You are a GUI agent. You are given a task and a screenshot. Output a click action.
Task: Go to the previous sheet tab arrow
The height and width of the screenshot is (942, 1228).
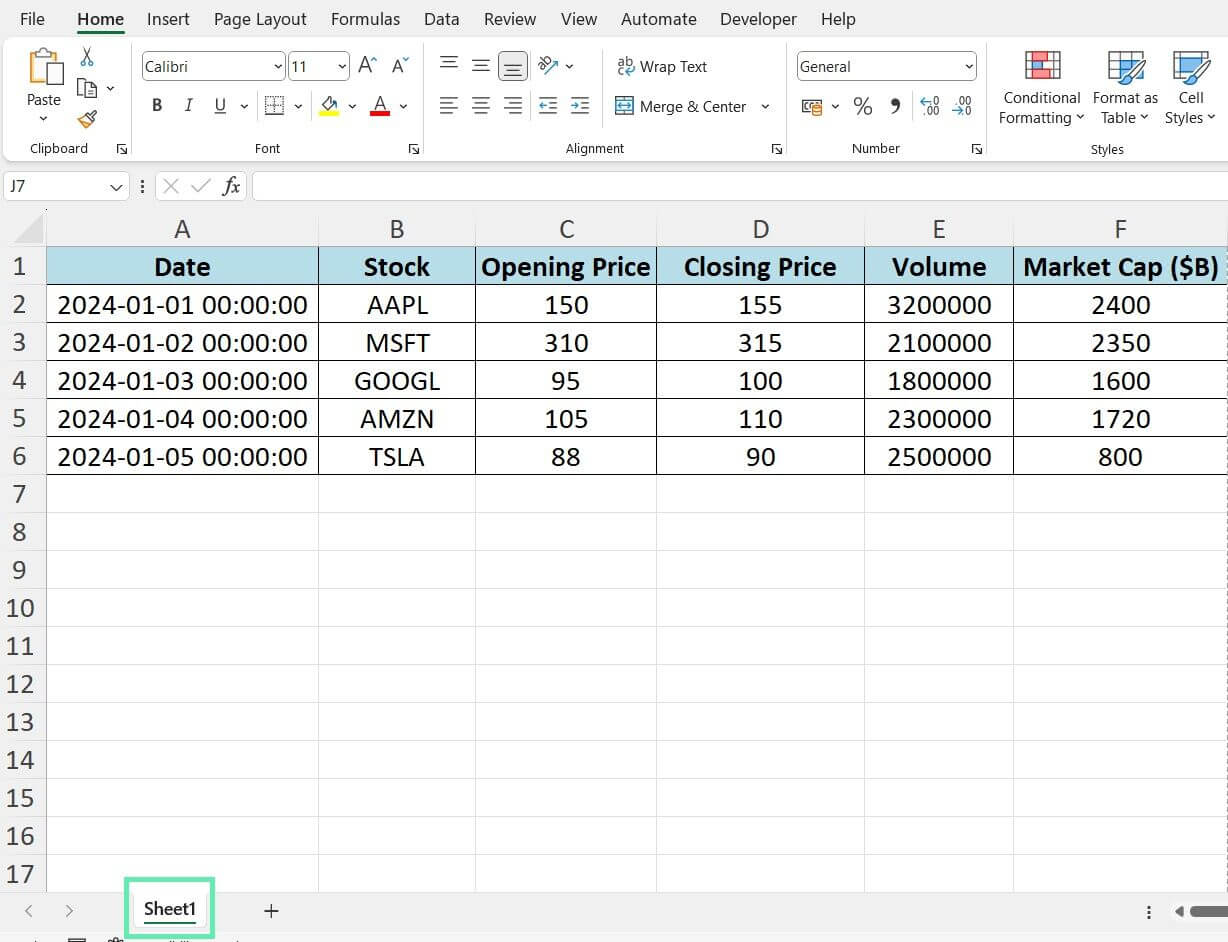click(29, 910)
